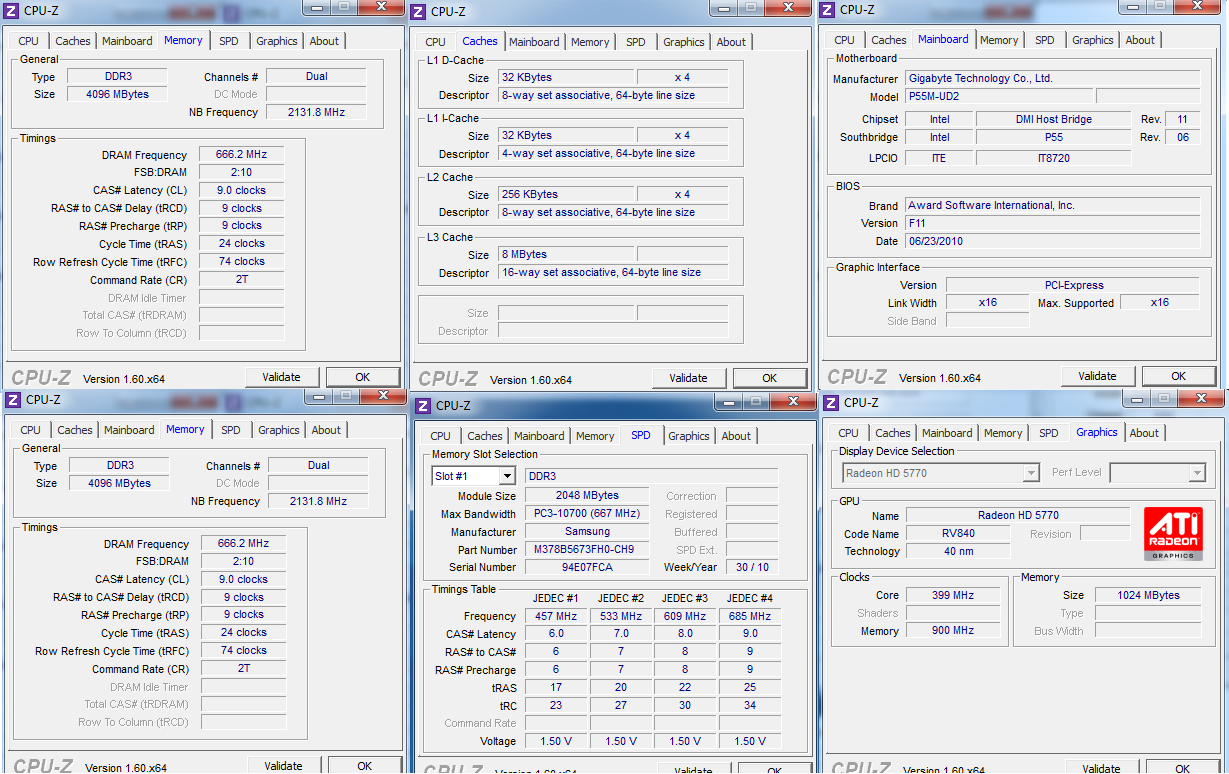This screenshot has height=774, width=1229.
Task: Go to CPU tab in the SPD window
Action: (440, 436)
